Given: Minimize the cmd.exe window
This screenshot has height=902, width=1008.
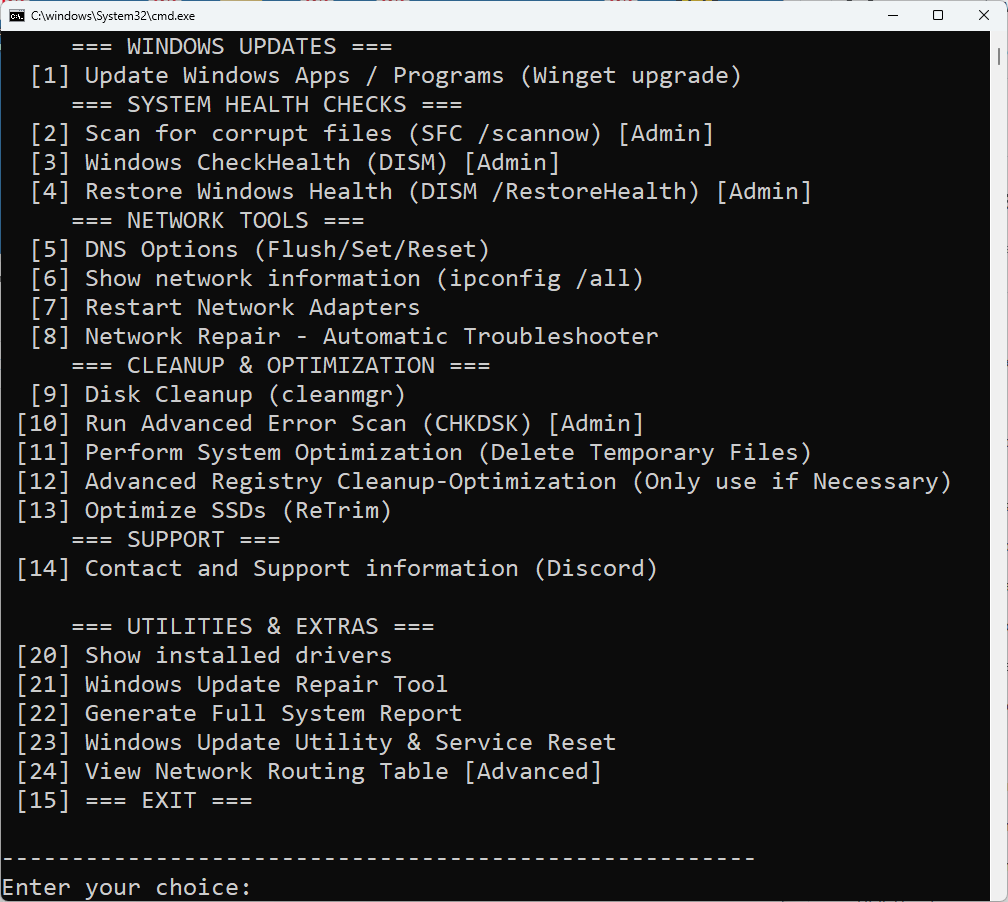Looking at the screenshot, I should (892, 15).
